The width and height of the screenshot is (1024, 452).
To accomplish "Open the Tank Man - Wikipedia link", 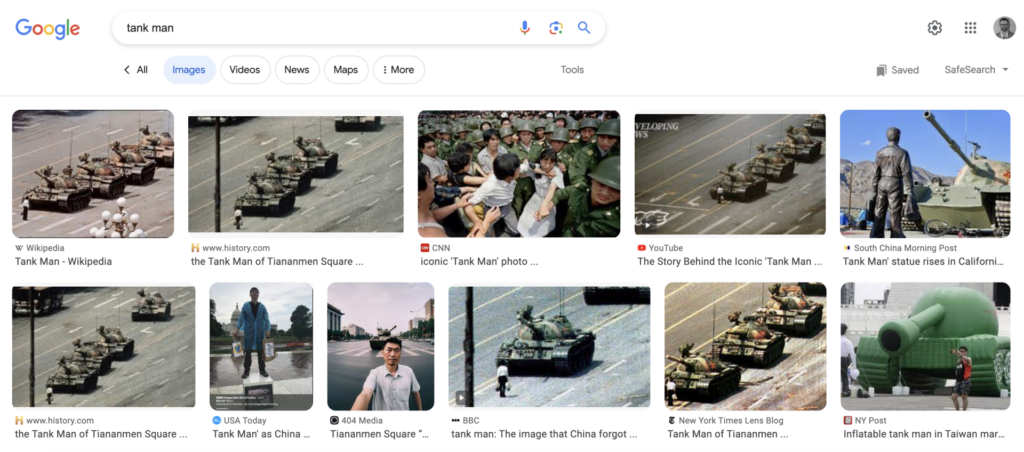I will 63,262.
